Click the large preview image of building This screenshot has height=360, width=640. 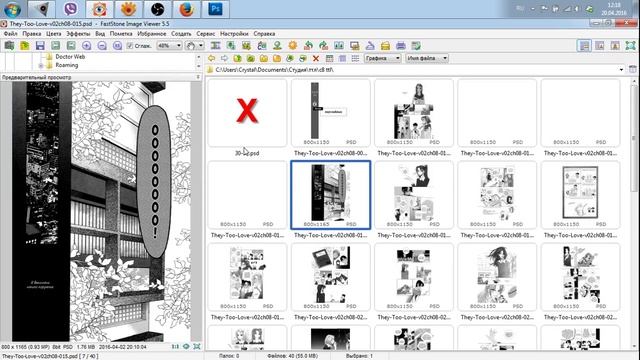tap(101, 211)
